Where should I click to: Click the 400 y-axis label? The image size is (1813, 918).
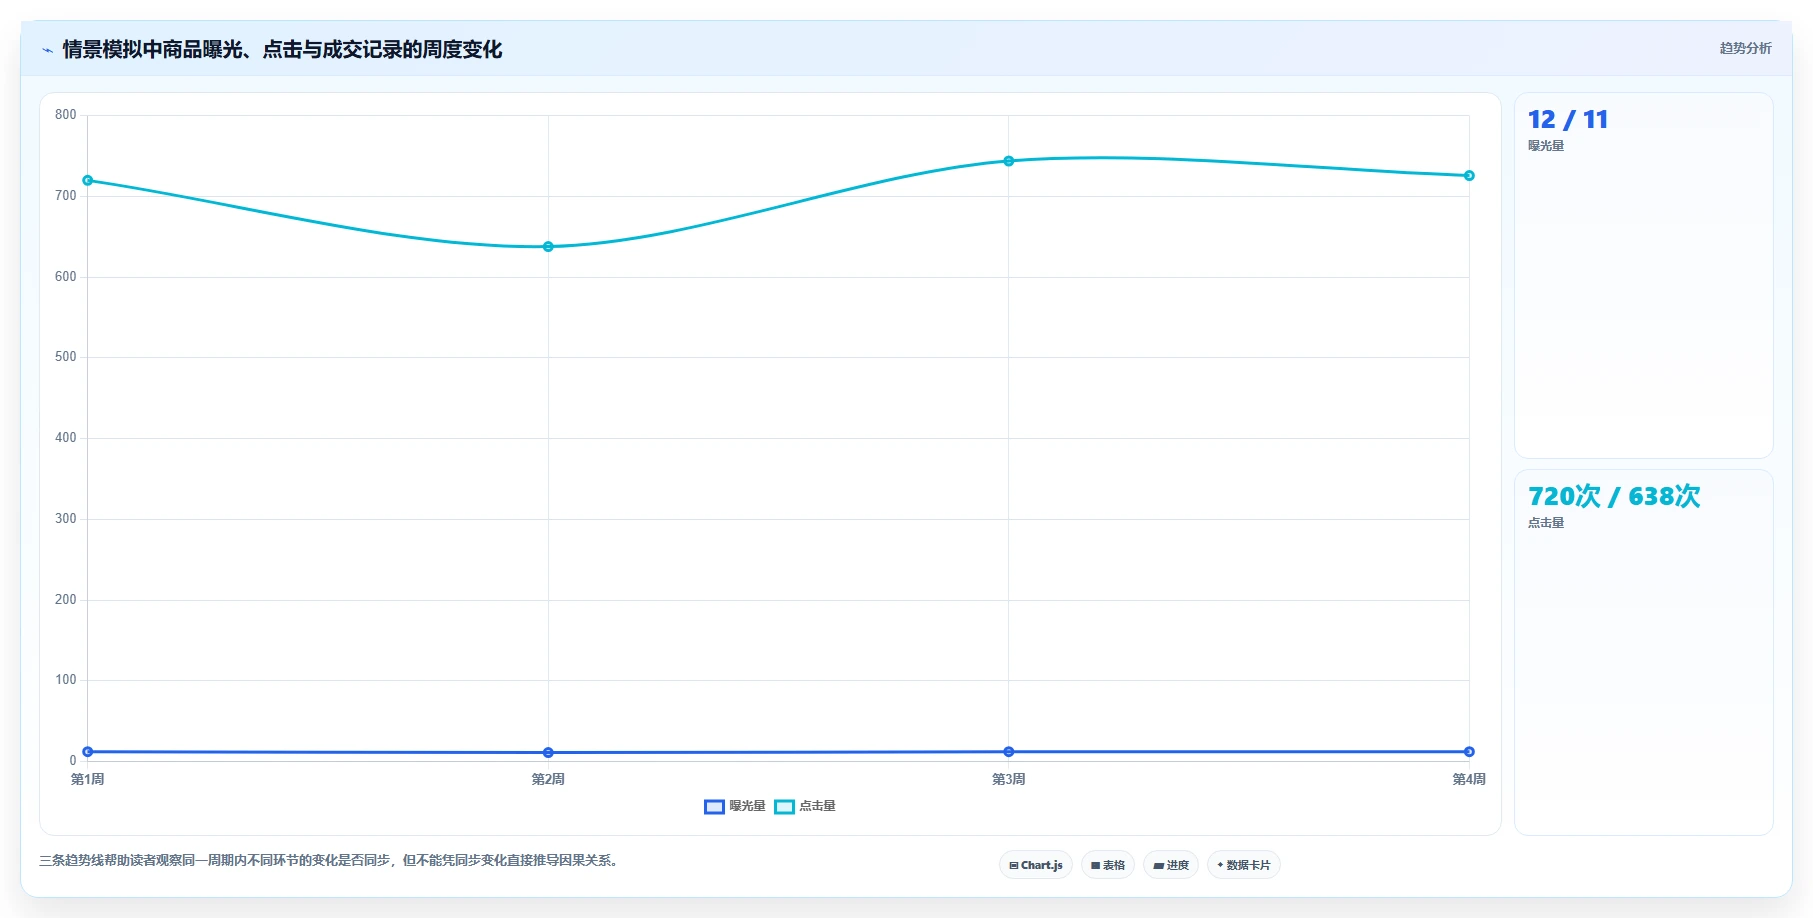[x=66, y=438]
